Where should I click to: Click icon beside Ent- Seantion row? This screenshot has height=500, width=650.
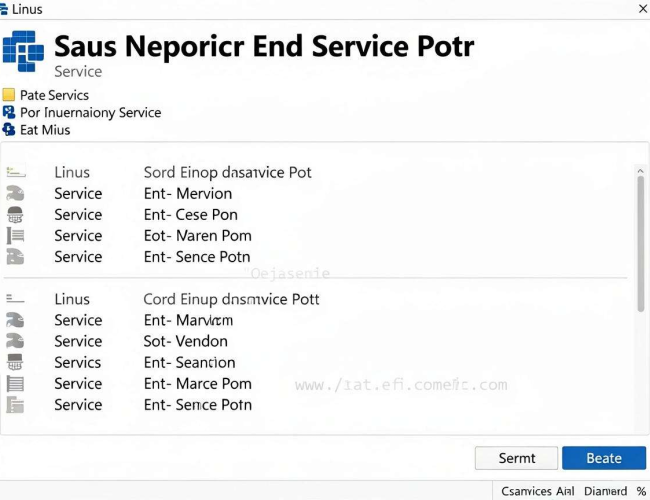pos(15,362)
